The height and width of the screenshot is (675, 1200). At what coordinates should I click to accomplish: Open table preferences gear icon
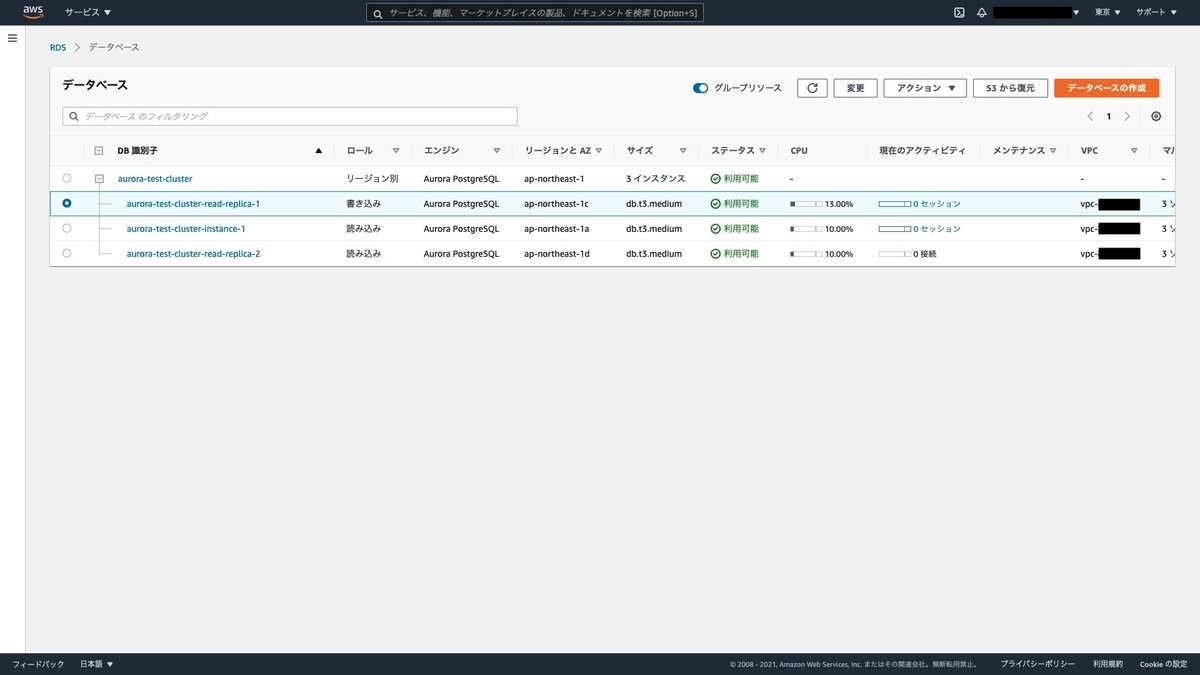[x=1156, y=116]
